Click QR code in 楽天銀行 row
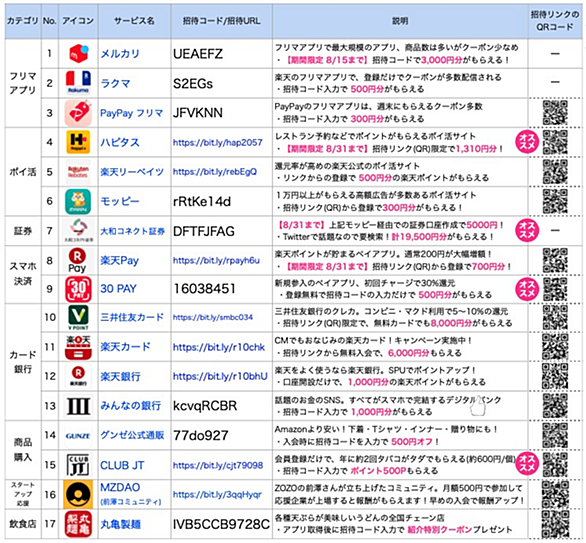This screenshot has height=543, width=586. tap(555, 376)
